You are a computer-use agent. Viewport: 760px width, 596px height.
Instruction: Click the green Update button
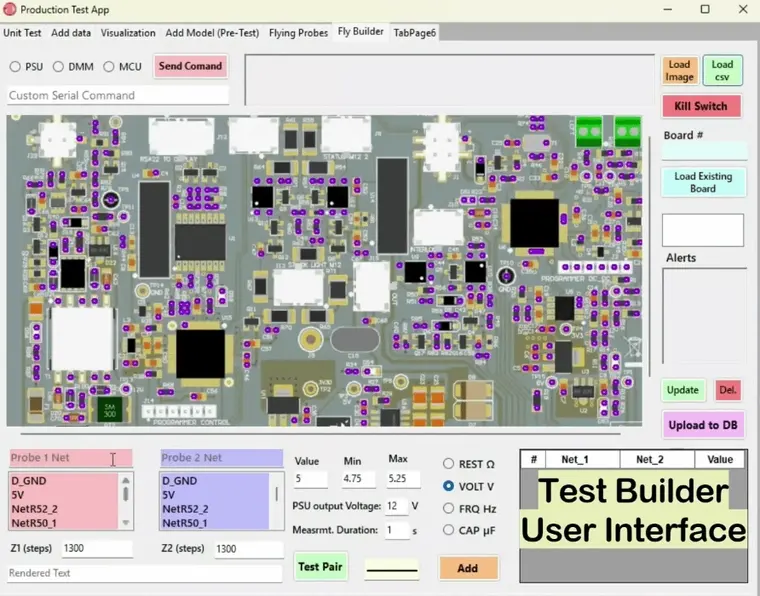pyautogui.click(x=682, y=390)
